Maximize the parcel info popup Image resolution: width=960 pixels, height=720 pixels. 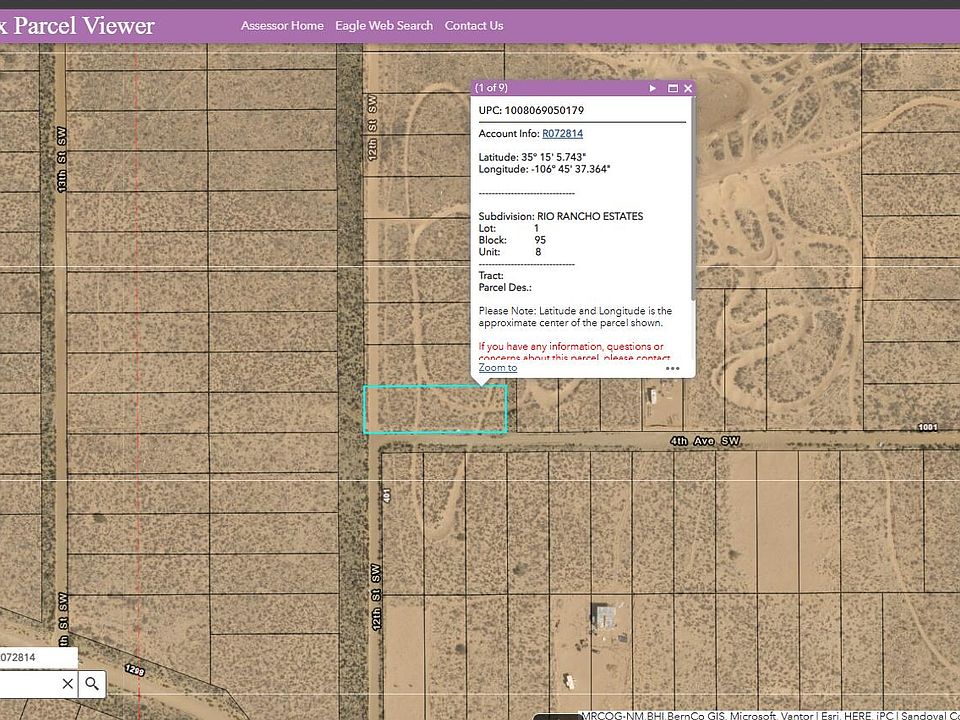672,88
